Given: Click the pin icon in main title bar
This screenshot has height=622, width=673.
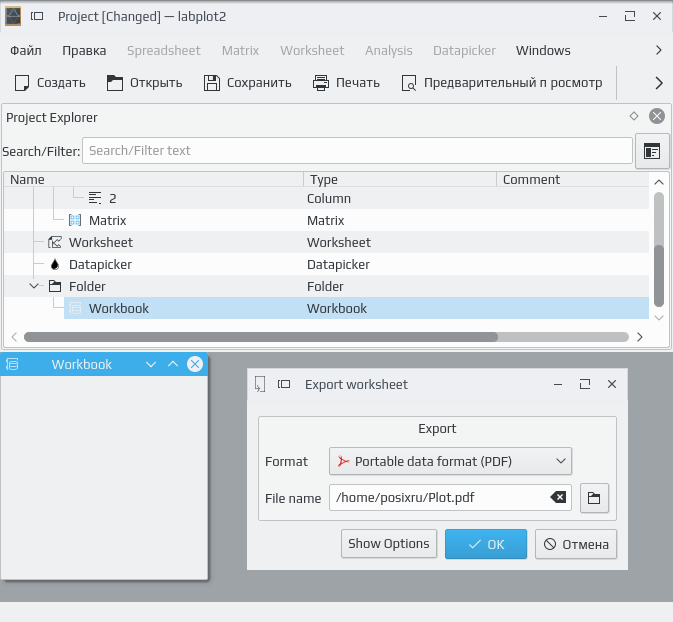Looking at the screenshot, I should (x=37, y=16).
